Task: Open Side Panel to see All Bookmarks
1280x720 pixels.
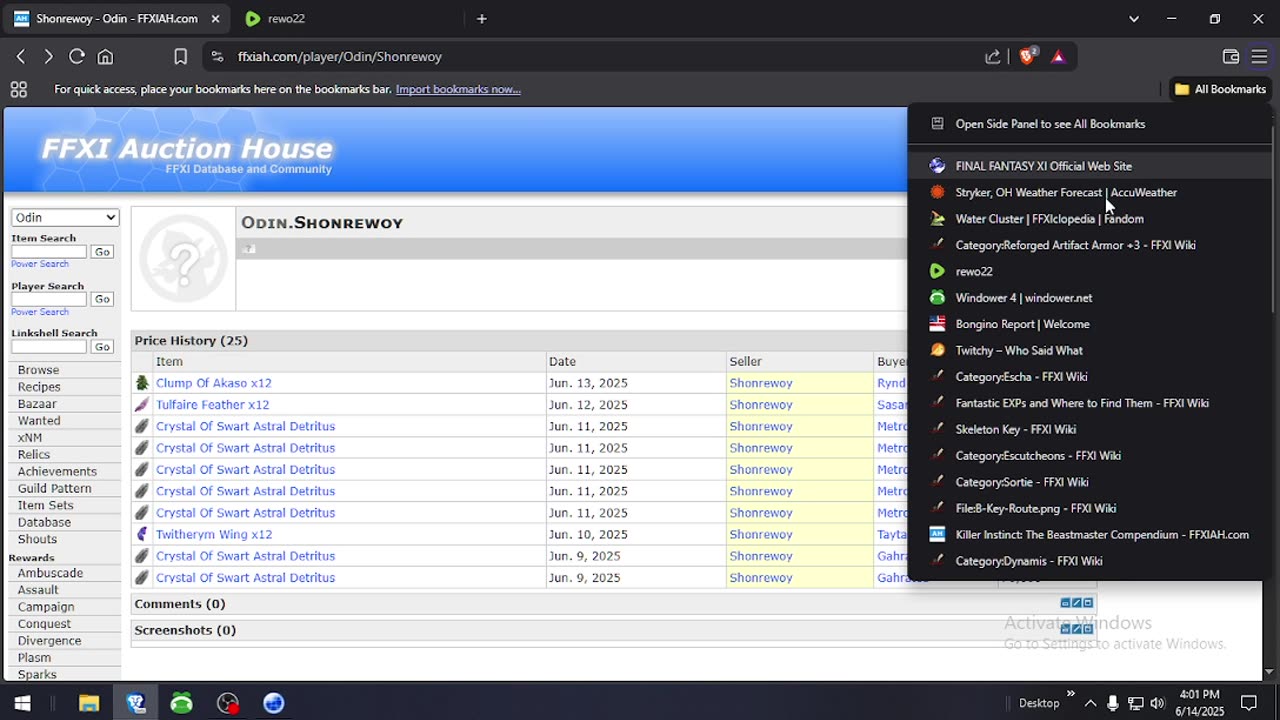Action: pyautogui.click(x=1090, y=124)
